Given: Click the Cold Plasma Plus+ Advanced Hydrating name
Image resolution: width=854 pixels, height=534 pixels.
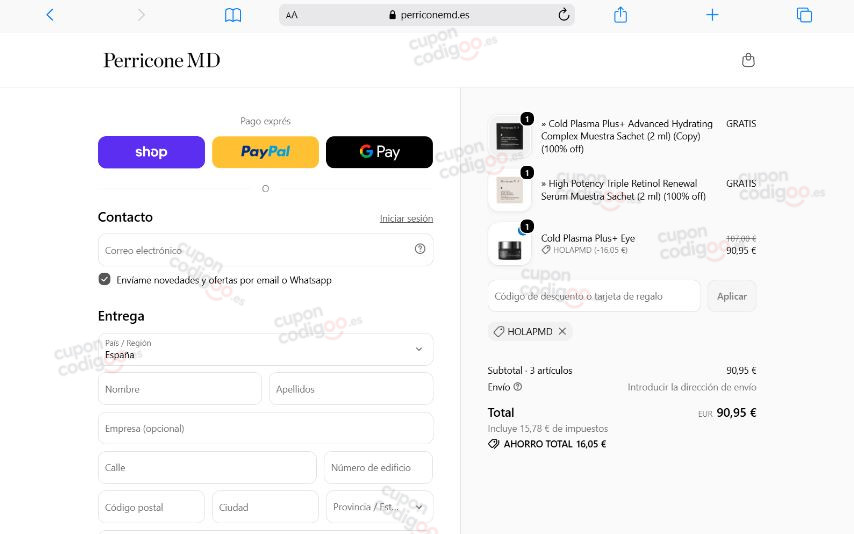Looking at the screenshot, I should coord(626,136).
